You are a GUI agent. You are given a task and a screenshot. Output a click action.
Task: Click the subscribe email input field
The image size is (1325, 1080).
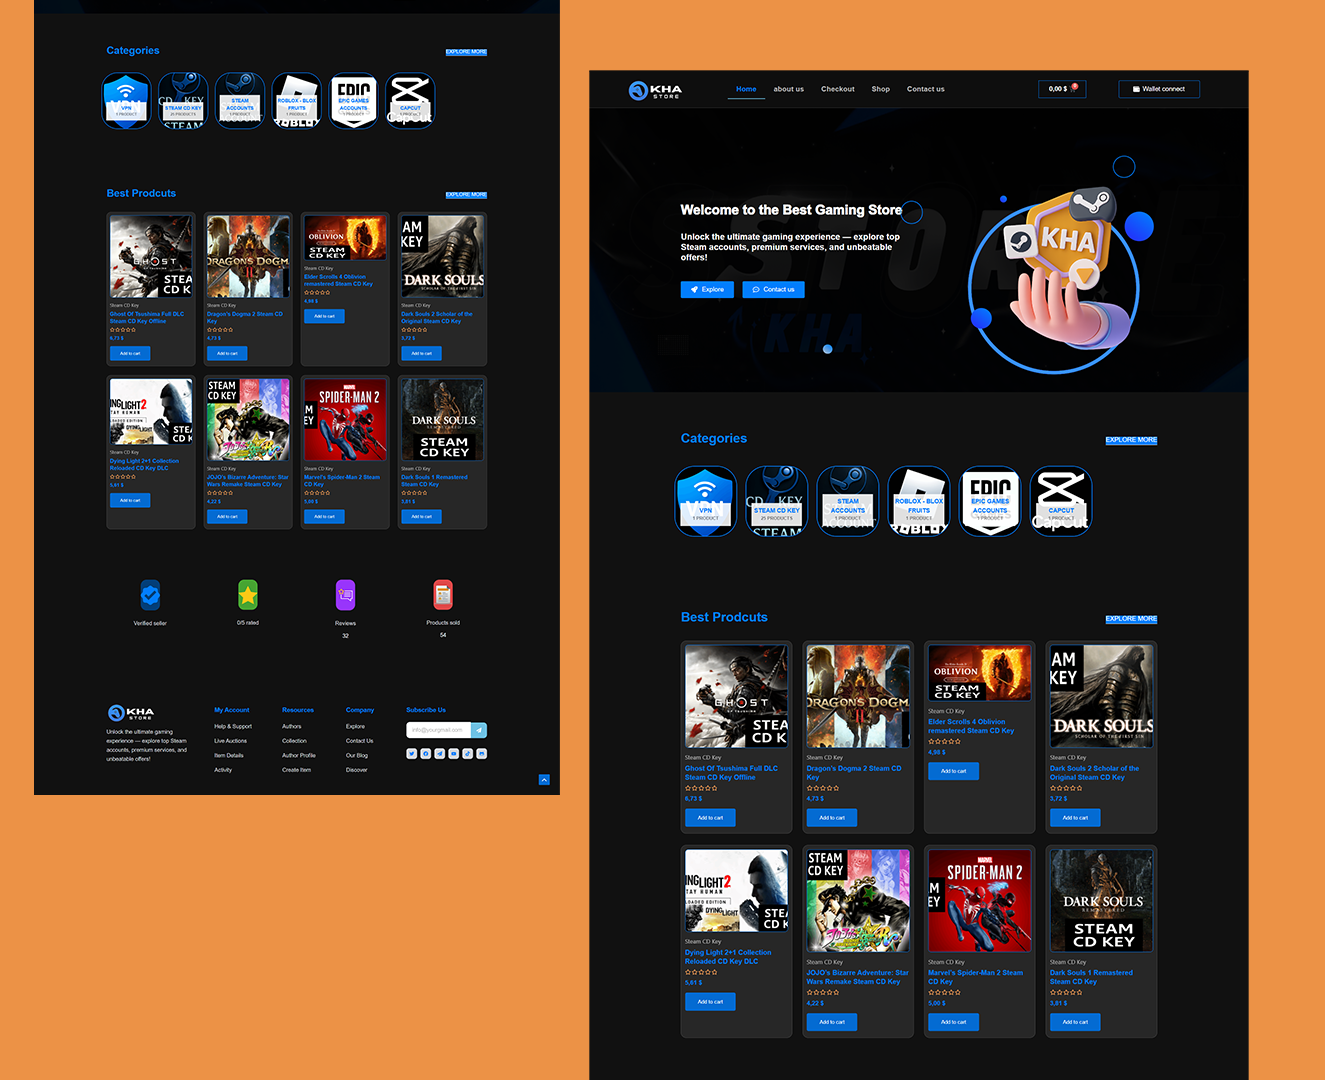click(438, 730)
